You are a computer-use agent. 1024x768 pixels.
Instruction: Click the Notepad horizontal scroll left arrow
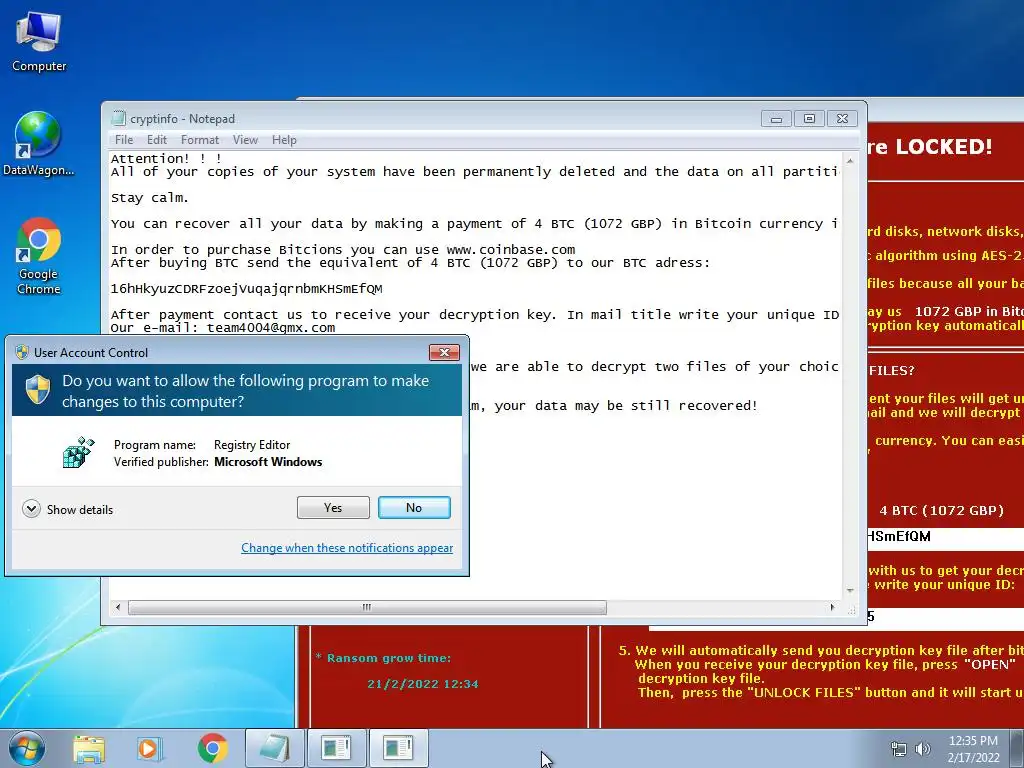[x=118, y=607]
